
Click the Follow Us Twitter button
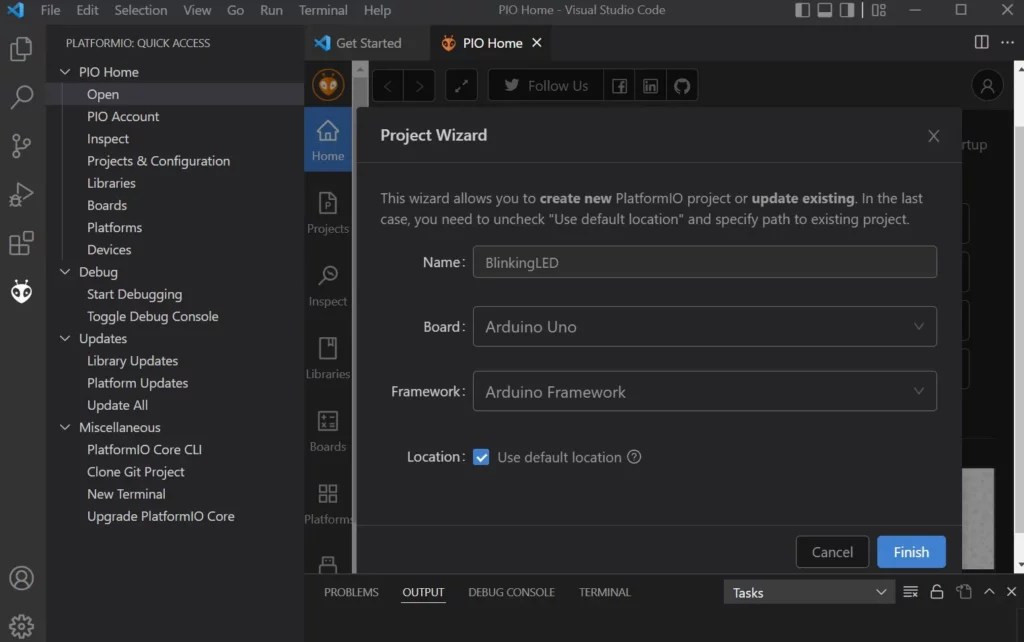click(546, 86)
